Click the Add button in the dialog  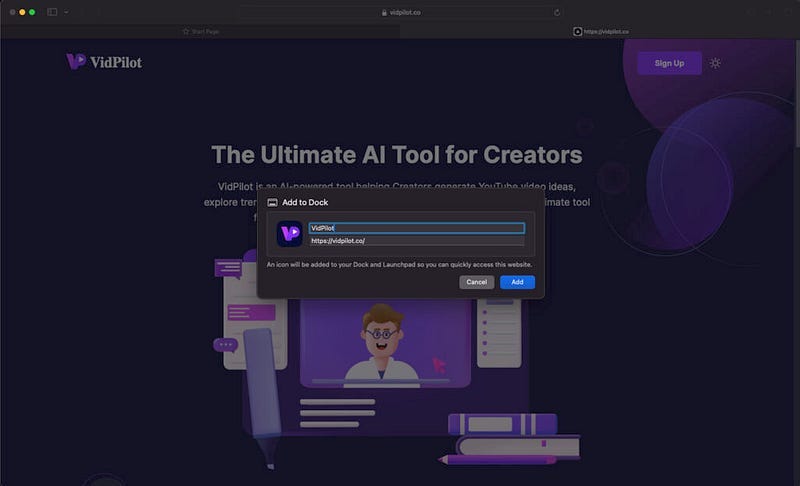pyautogui.click(x=517, y=282)
